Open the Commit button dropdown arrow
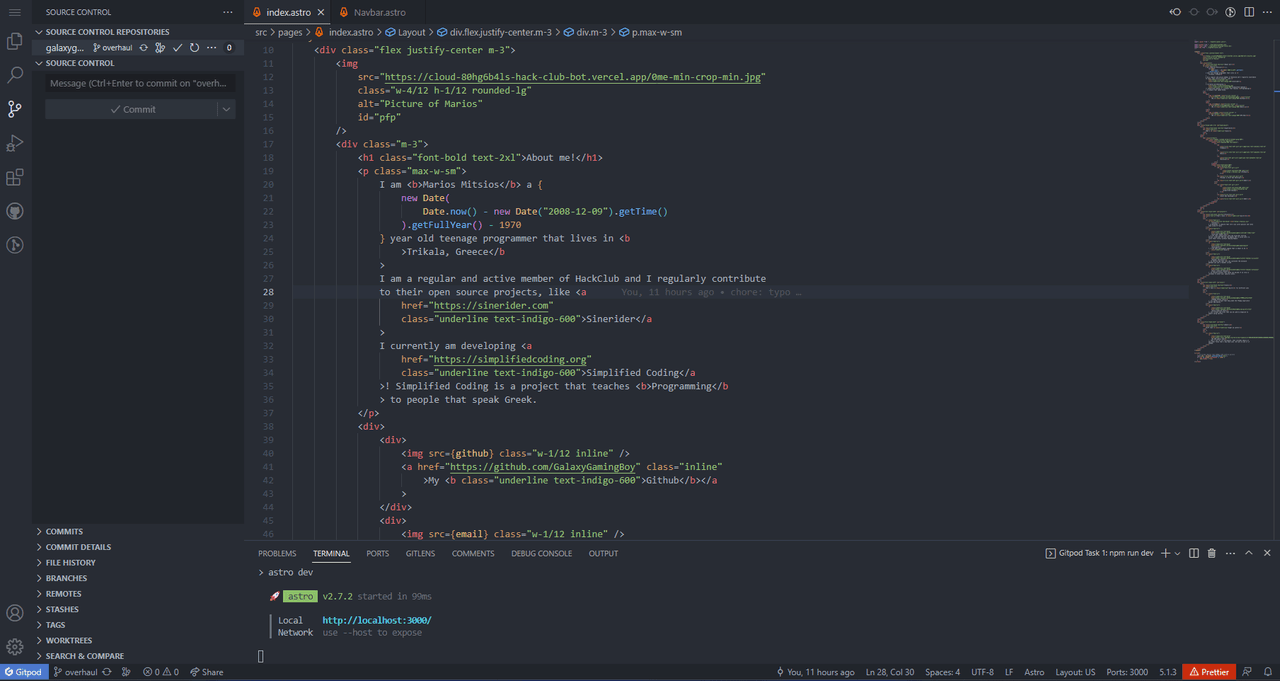 pos(226,109)
